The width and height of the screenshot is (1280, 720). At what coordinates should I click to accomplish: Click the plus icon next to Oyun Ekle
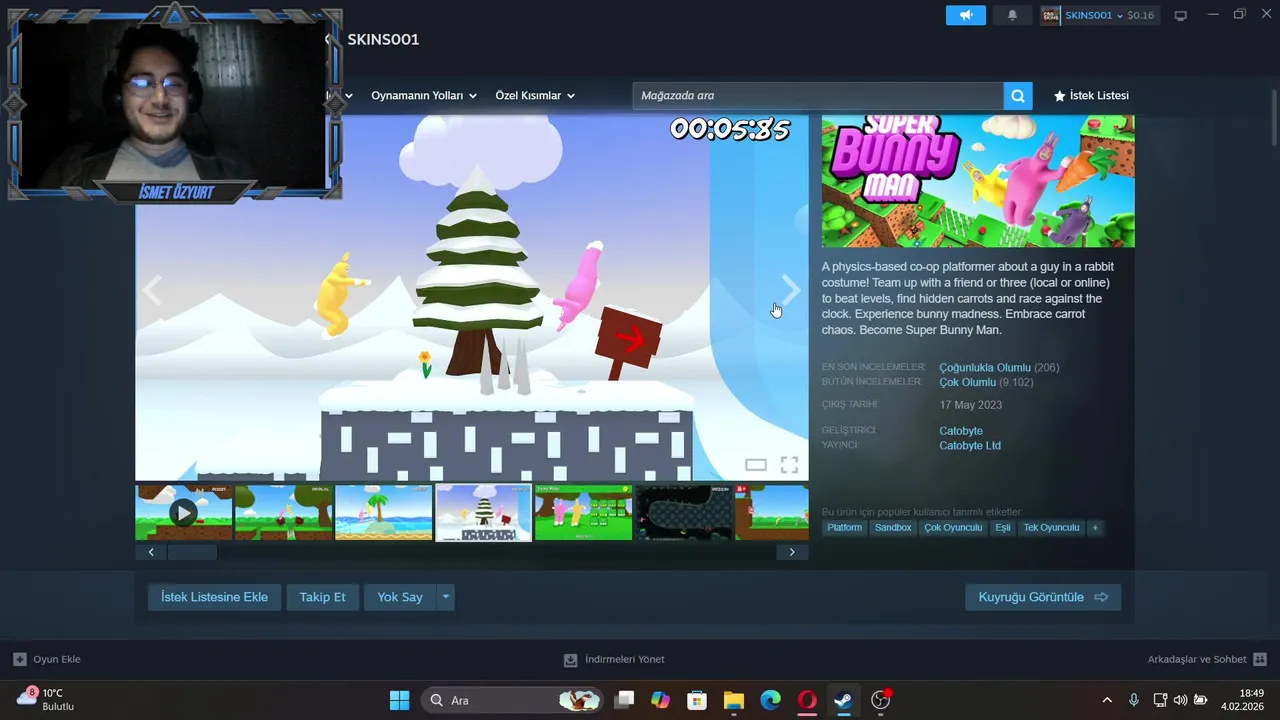(x=19, y=659)
